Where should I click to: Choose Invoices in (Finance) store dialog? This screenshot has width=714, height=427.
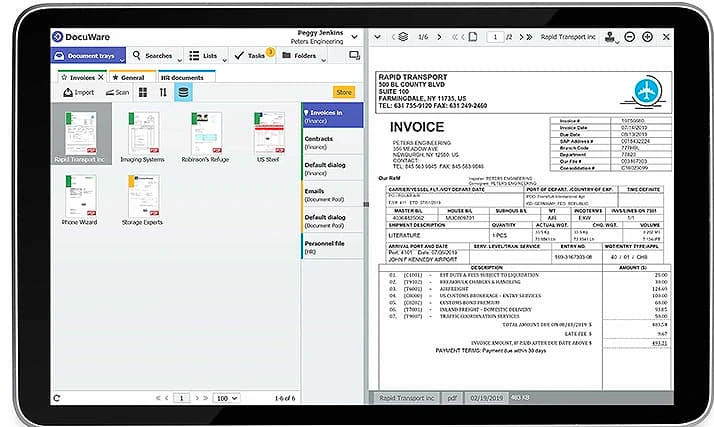pyautogui.click(x=332, y=116)
